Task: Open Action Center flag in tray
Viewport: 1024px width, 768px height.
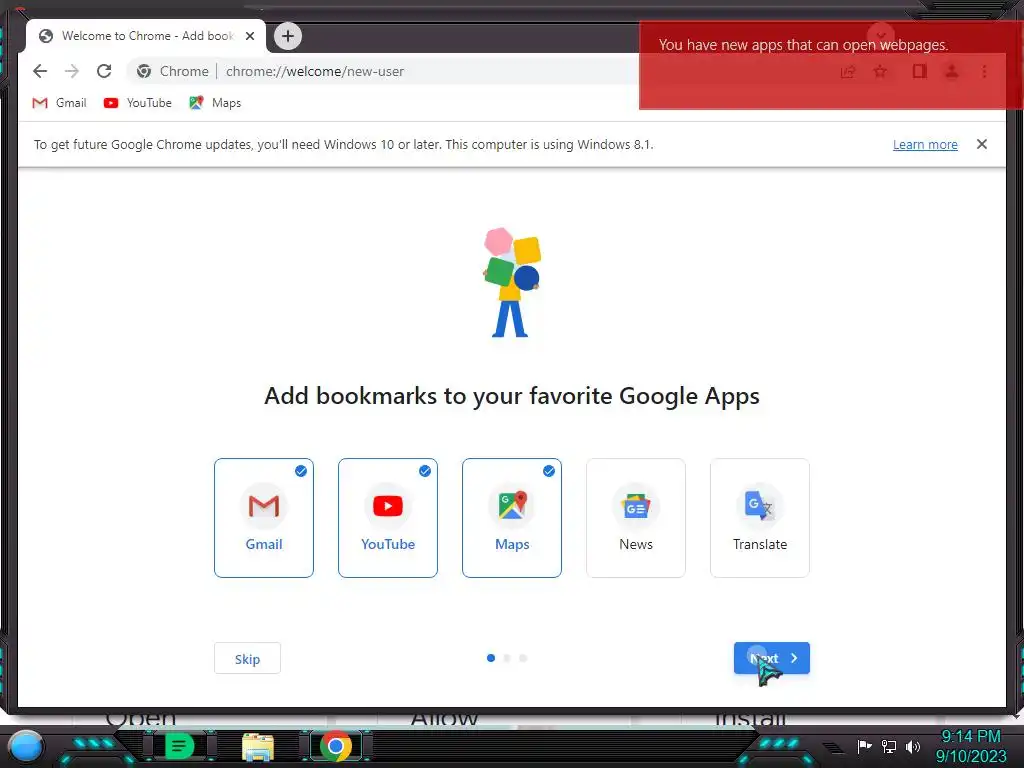Action: (864, 746)
